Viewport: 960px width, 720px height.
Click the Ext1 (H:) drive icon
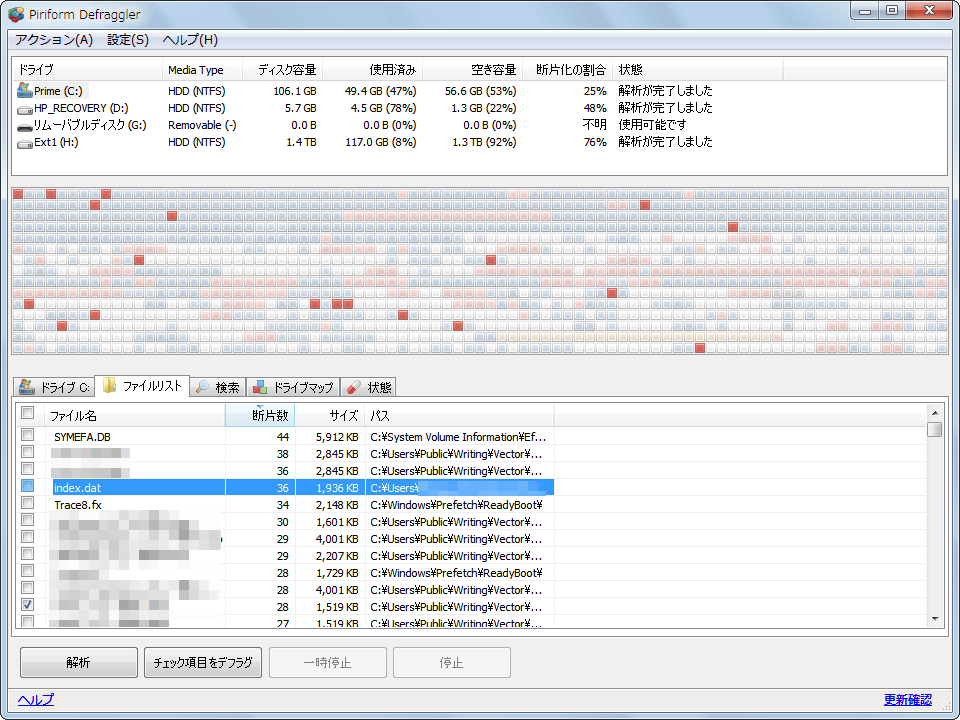[x=24, y=143]
